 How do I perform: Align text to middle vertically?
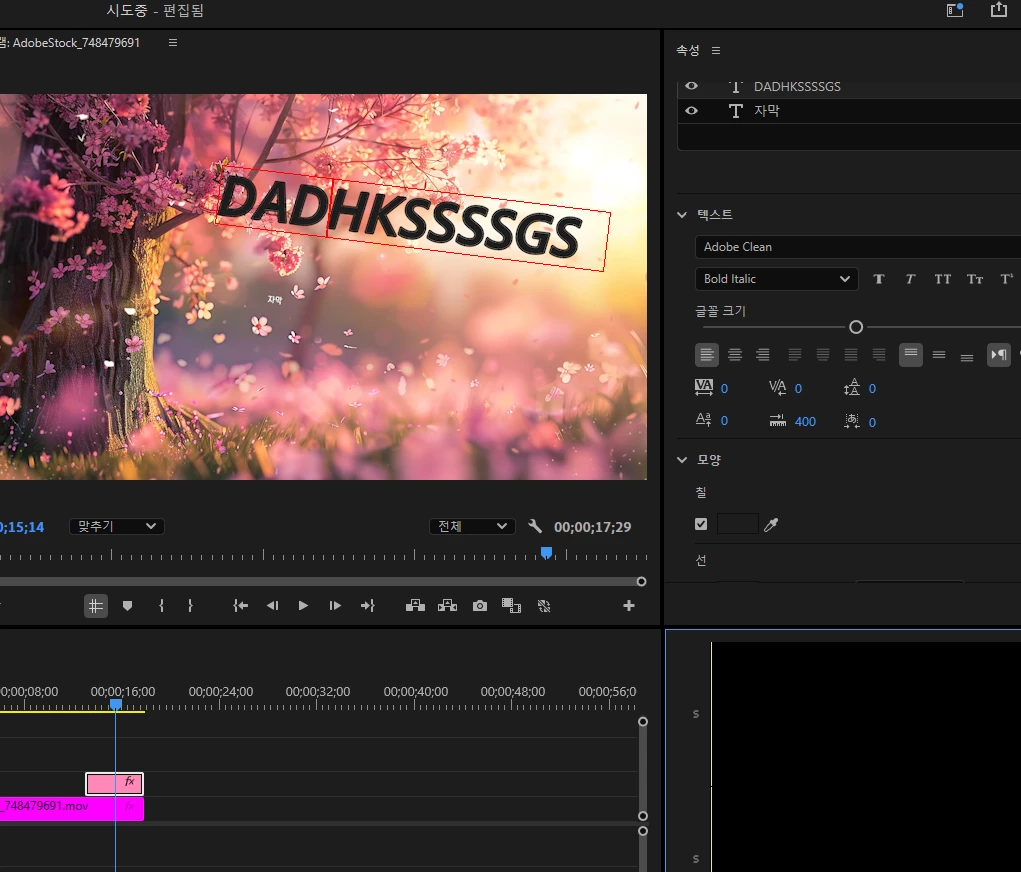coord(938,355)
